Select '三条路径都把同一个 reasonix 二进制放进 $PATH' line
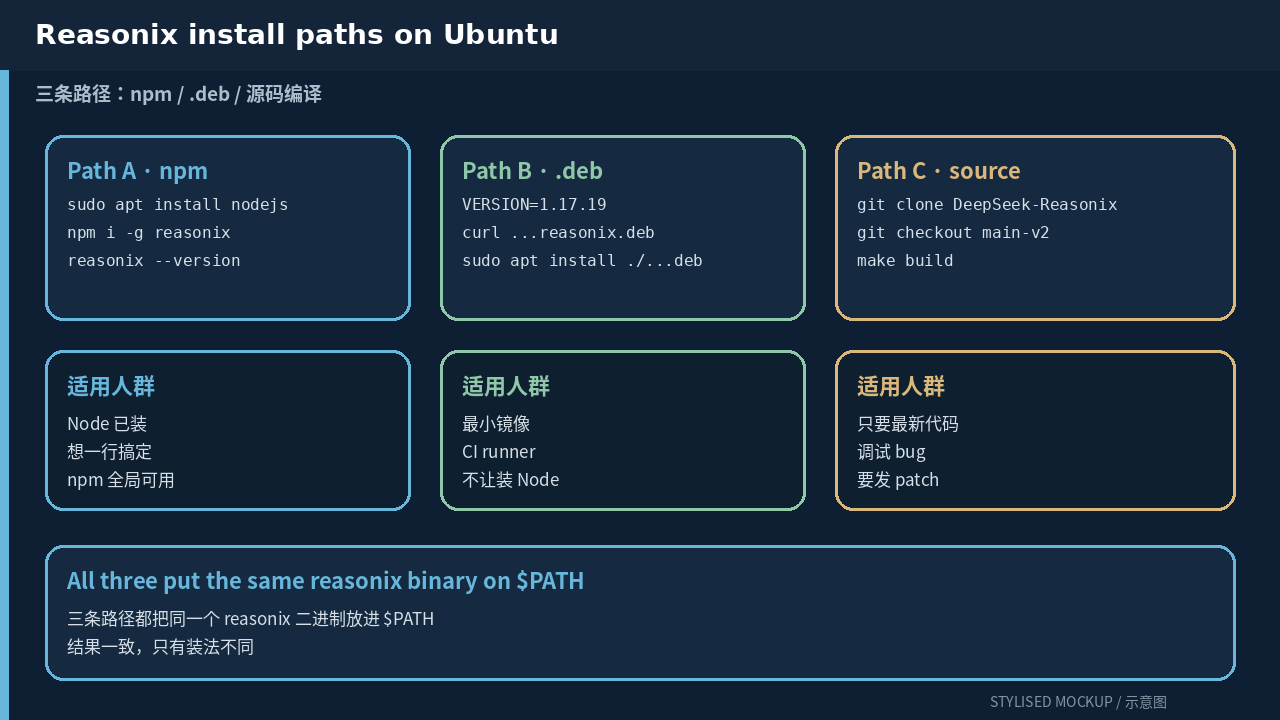The height and width of the screenshot is (720, 1280). point(251,619)
